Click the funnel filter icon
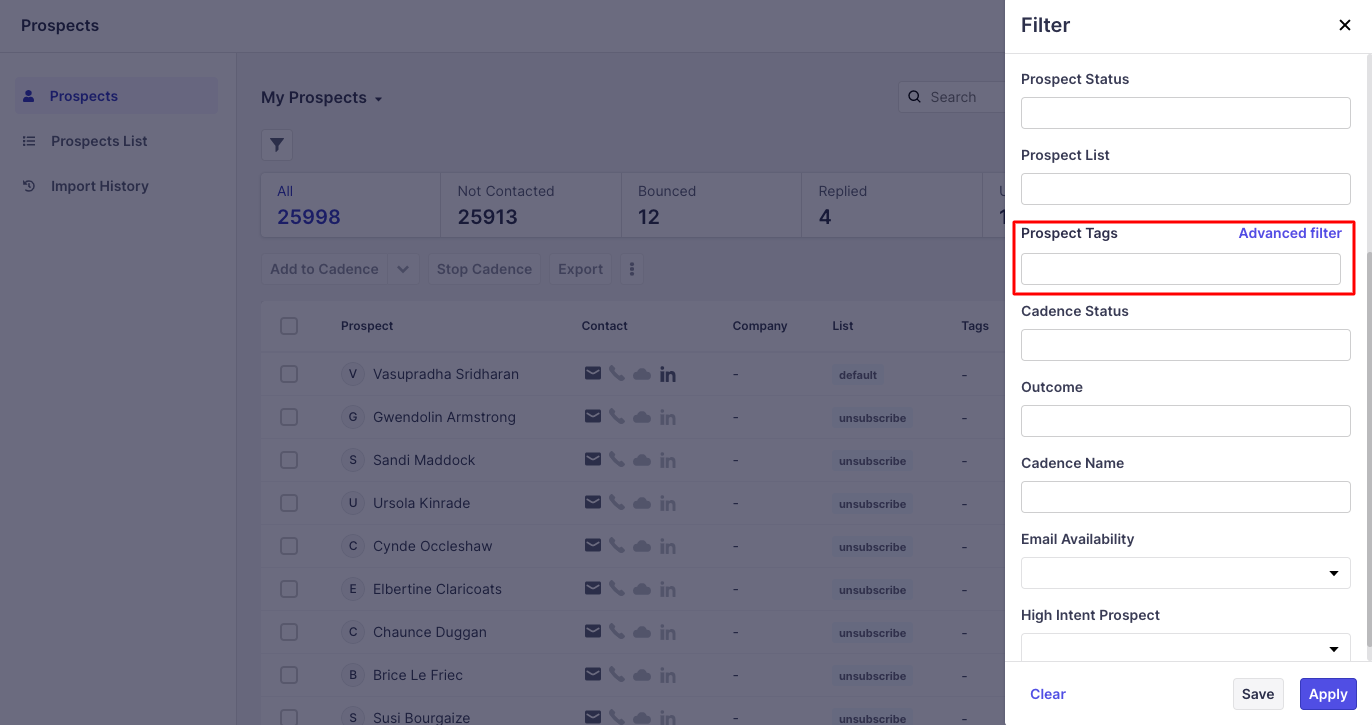Screen dimensions: 1372x725 coord(277,145)
